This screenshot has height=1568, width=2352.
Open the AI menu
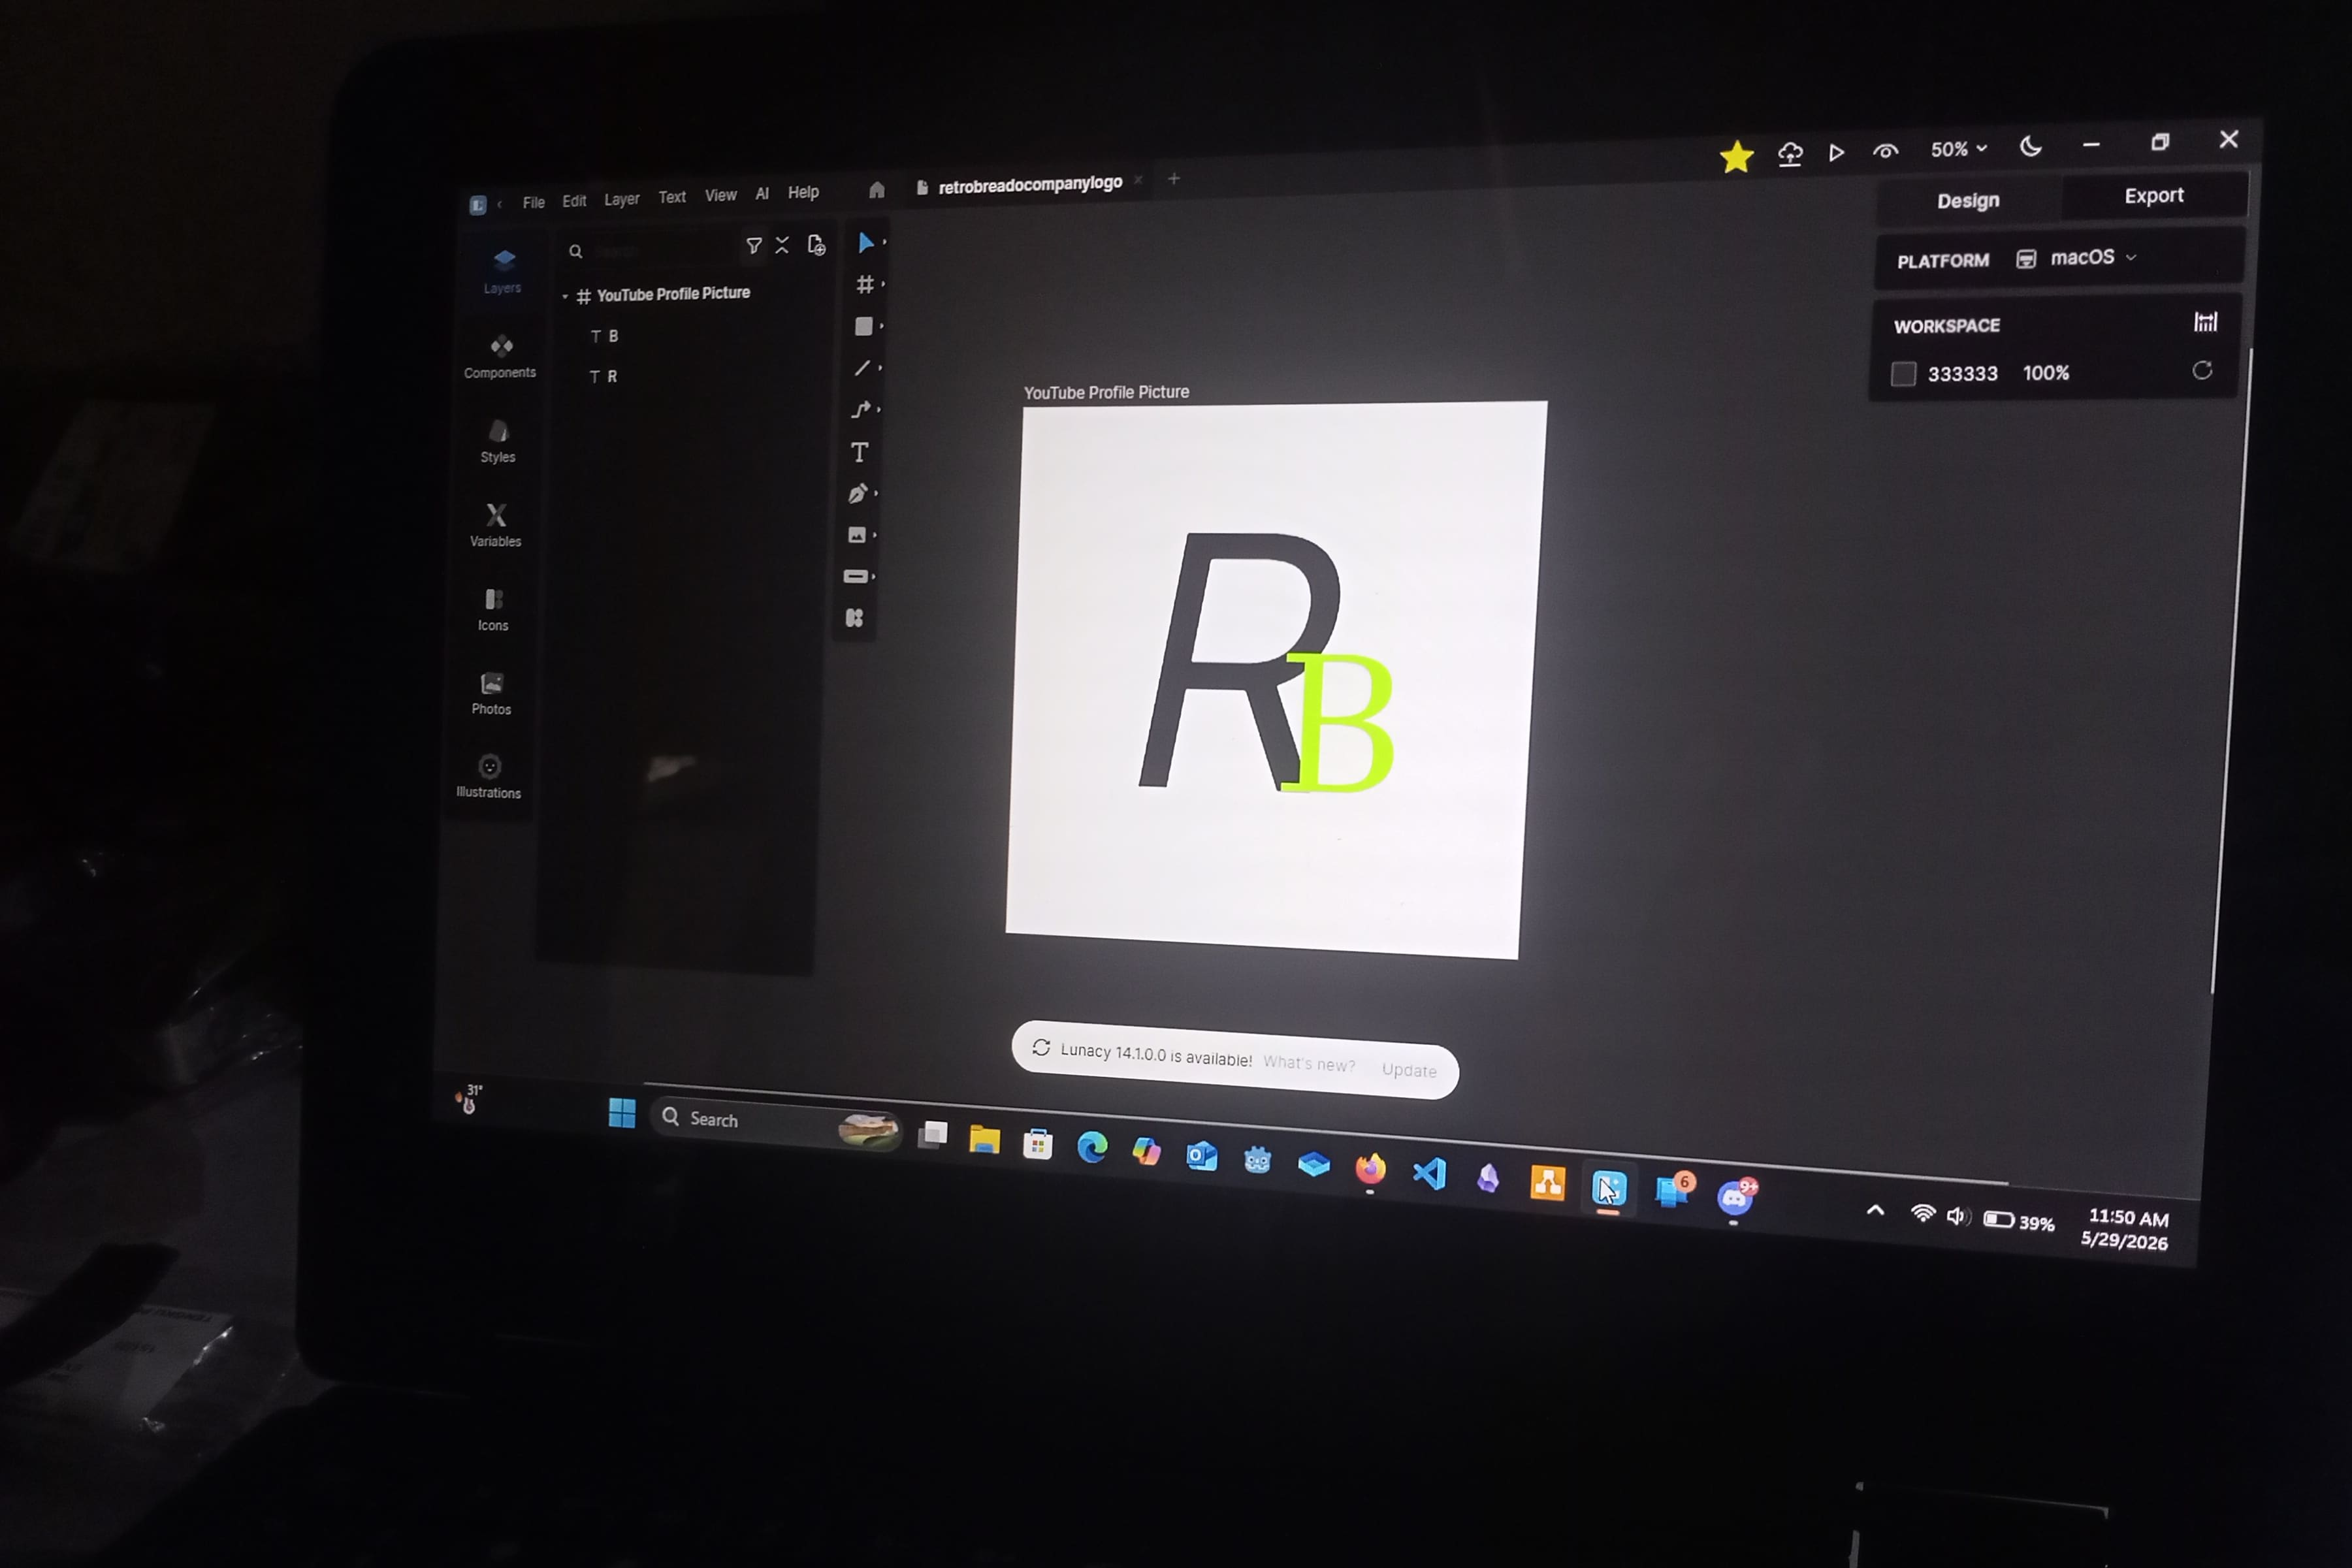[x=762, y=194]
